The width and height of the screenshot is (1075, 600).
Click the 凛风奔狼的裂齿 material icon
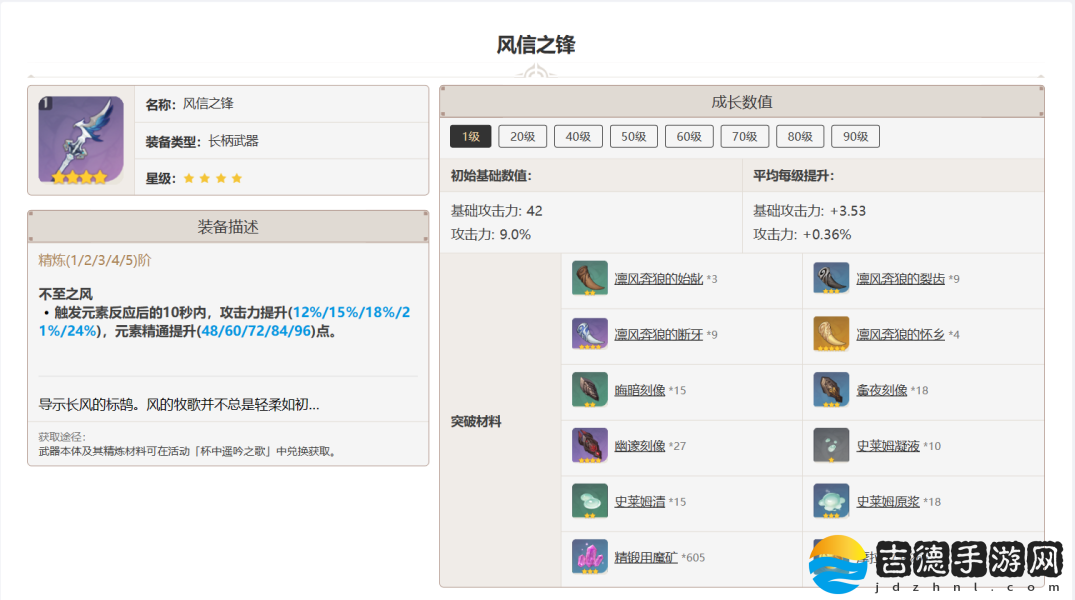pyautogui.click(x=831, y=278)
